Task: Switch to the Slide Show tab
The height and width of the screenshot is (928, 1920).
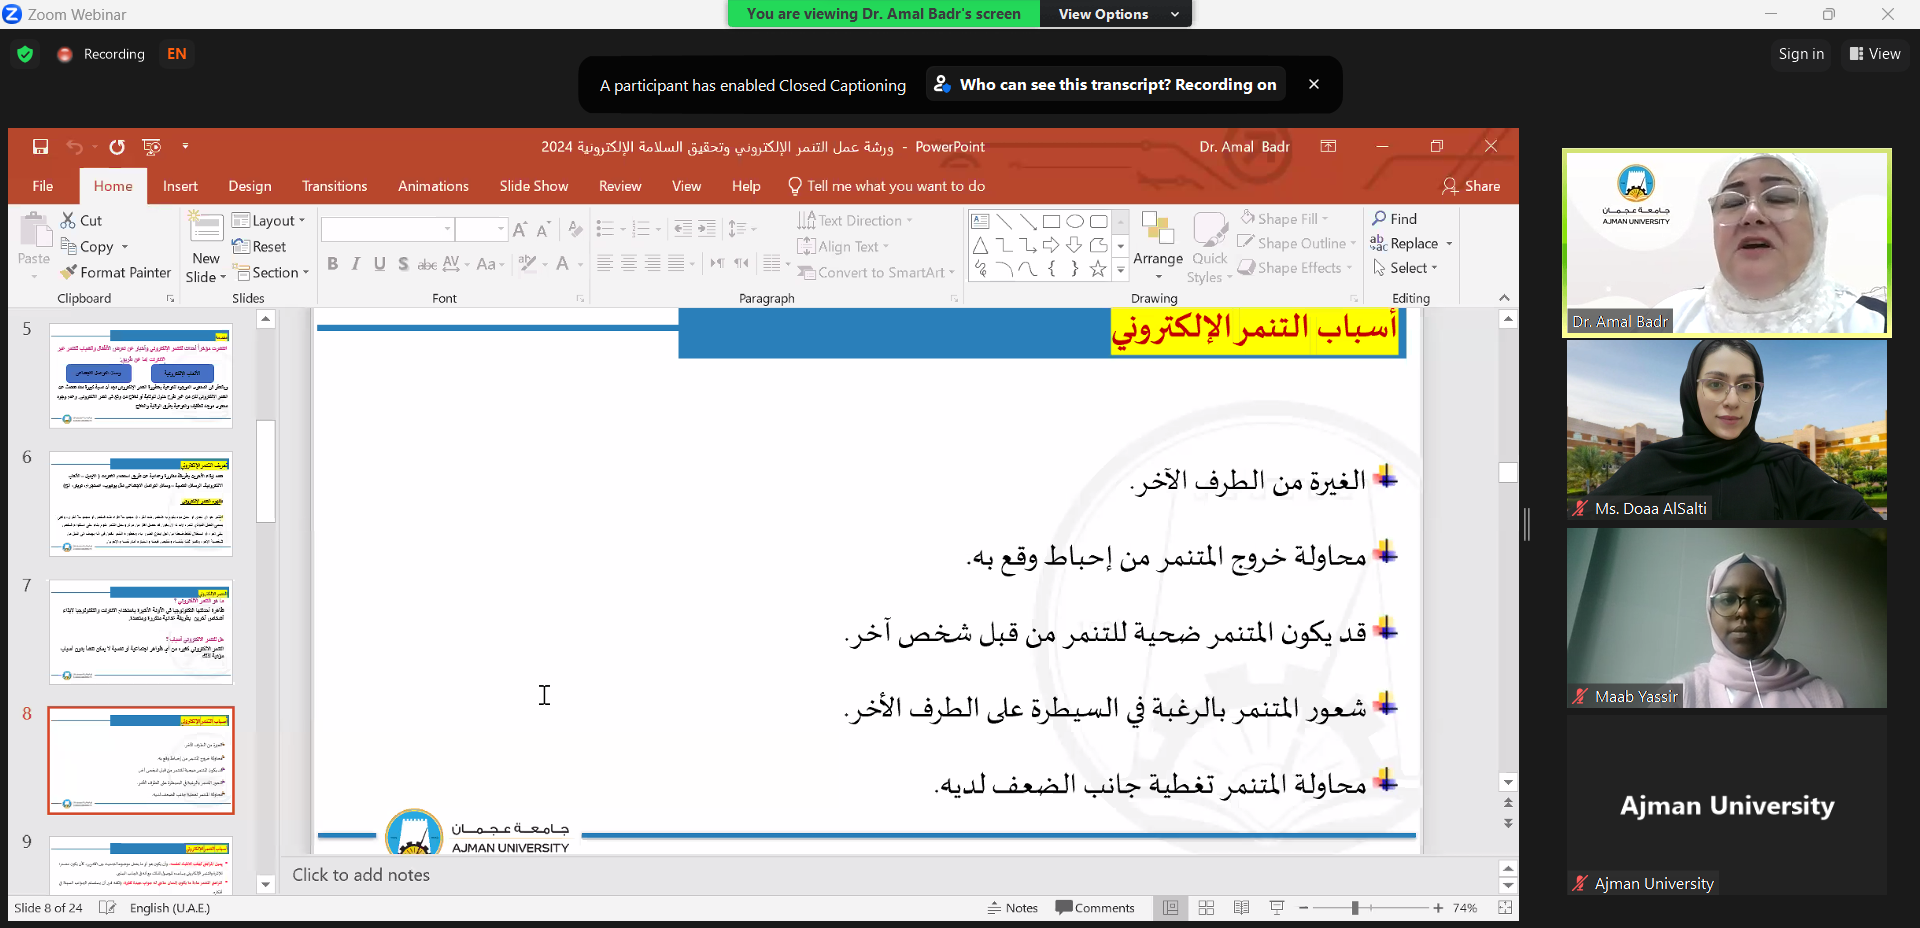Action: 533,186
